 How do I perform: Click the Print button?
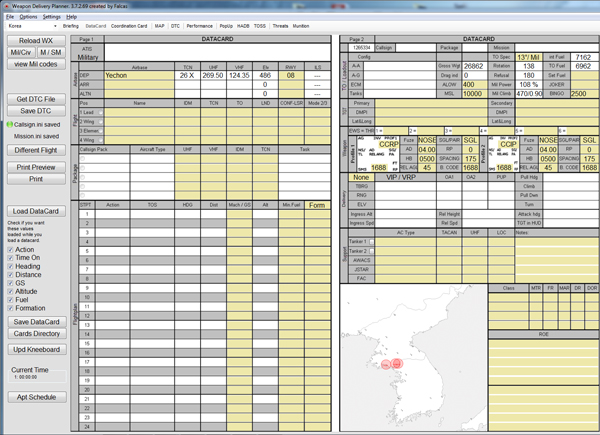[x=36, y=179]
